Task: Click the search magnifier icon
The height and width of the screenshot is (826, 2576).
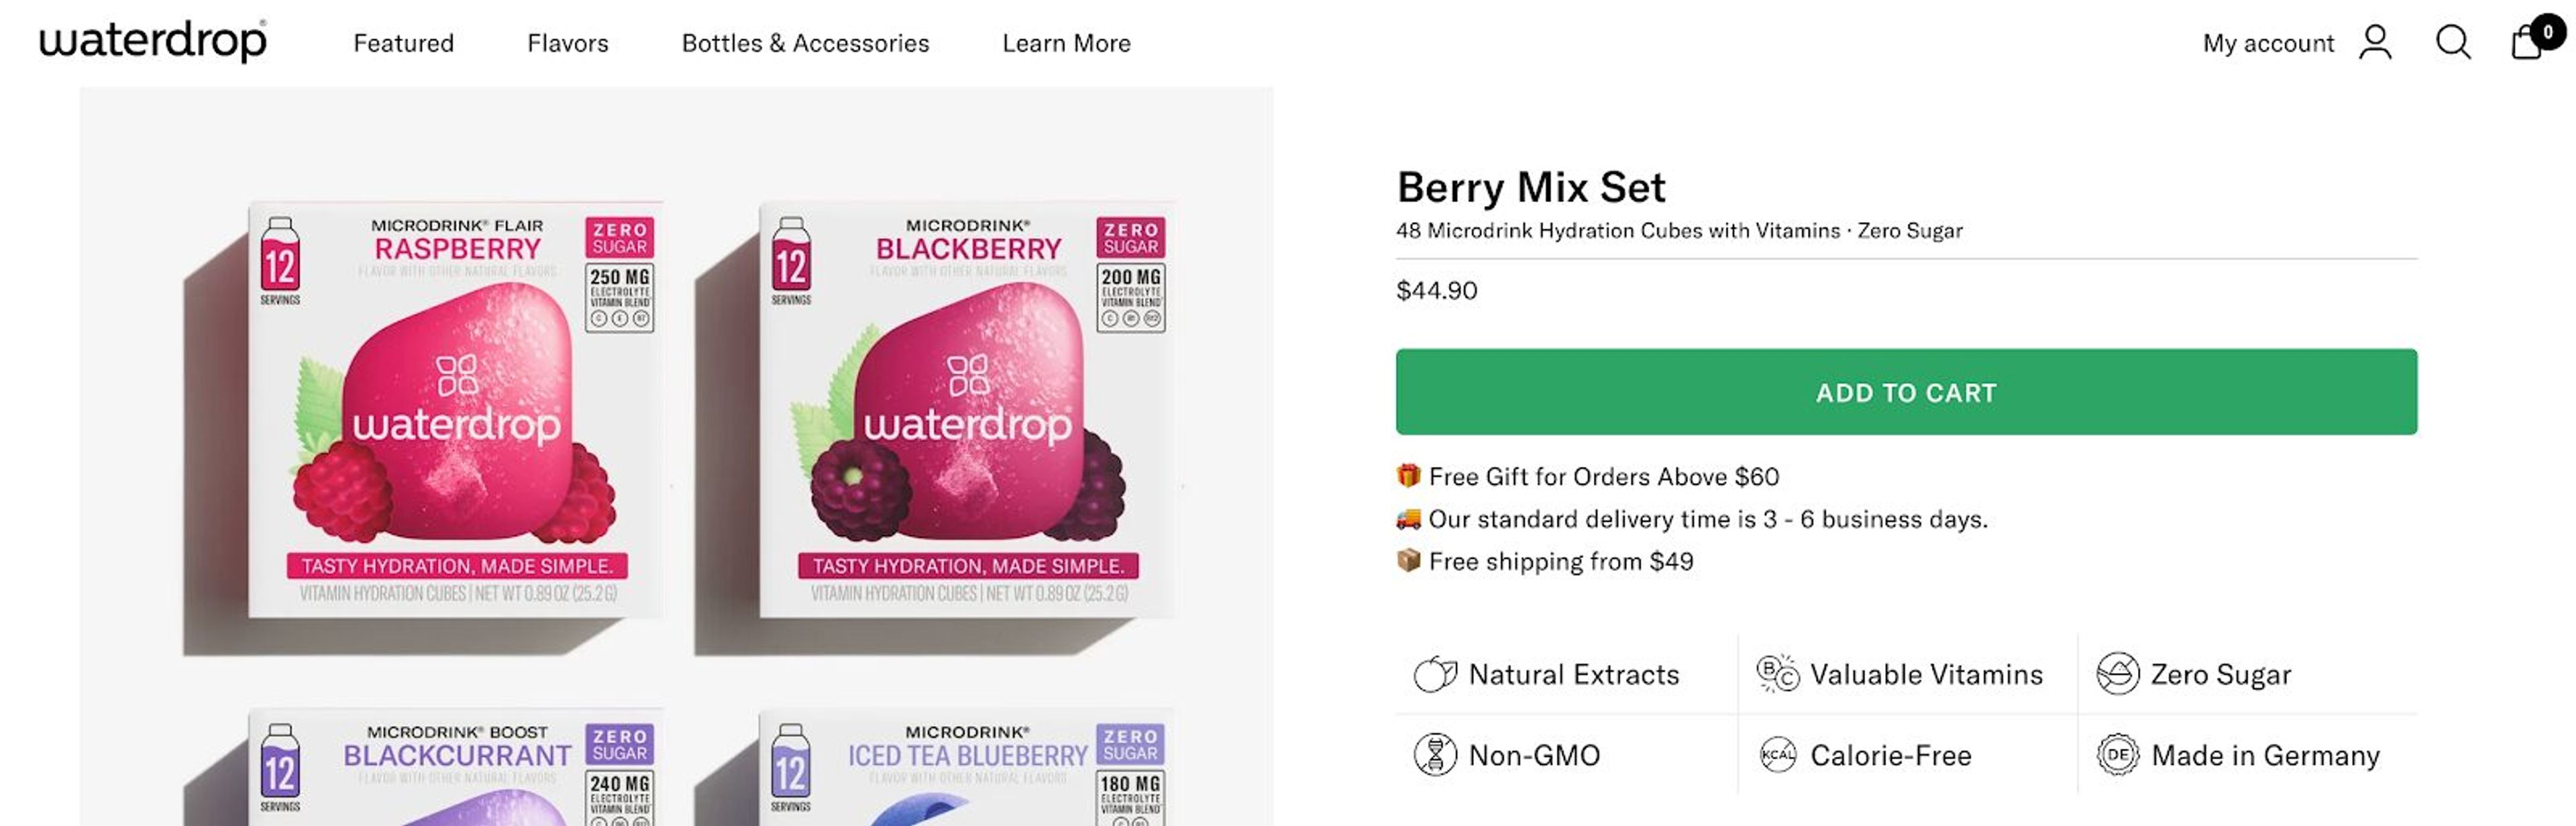Action: 2452,43
